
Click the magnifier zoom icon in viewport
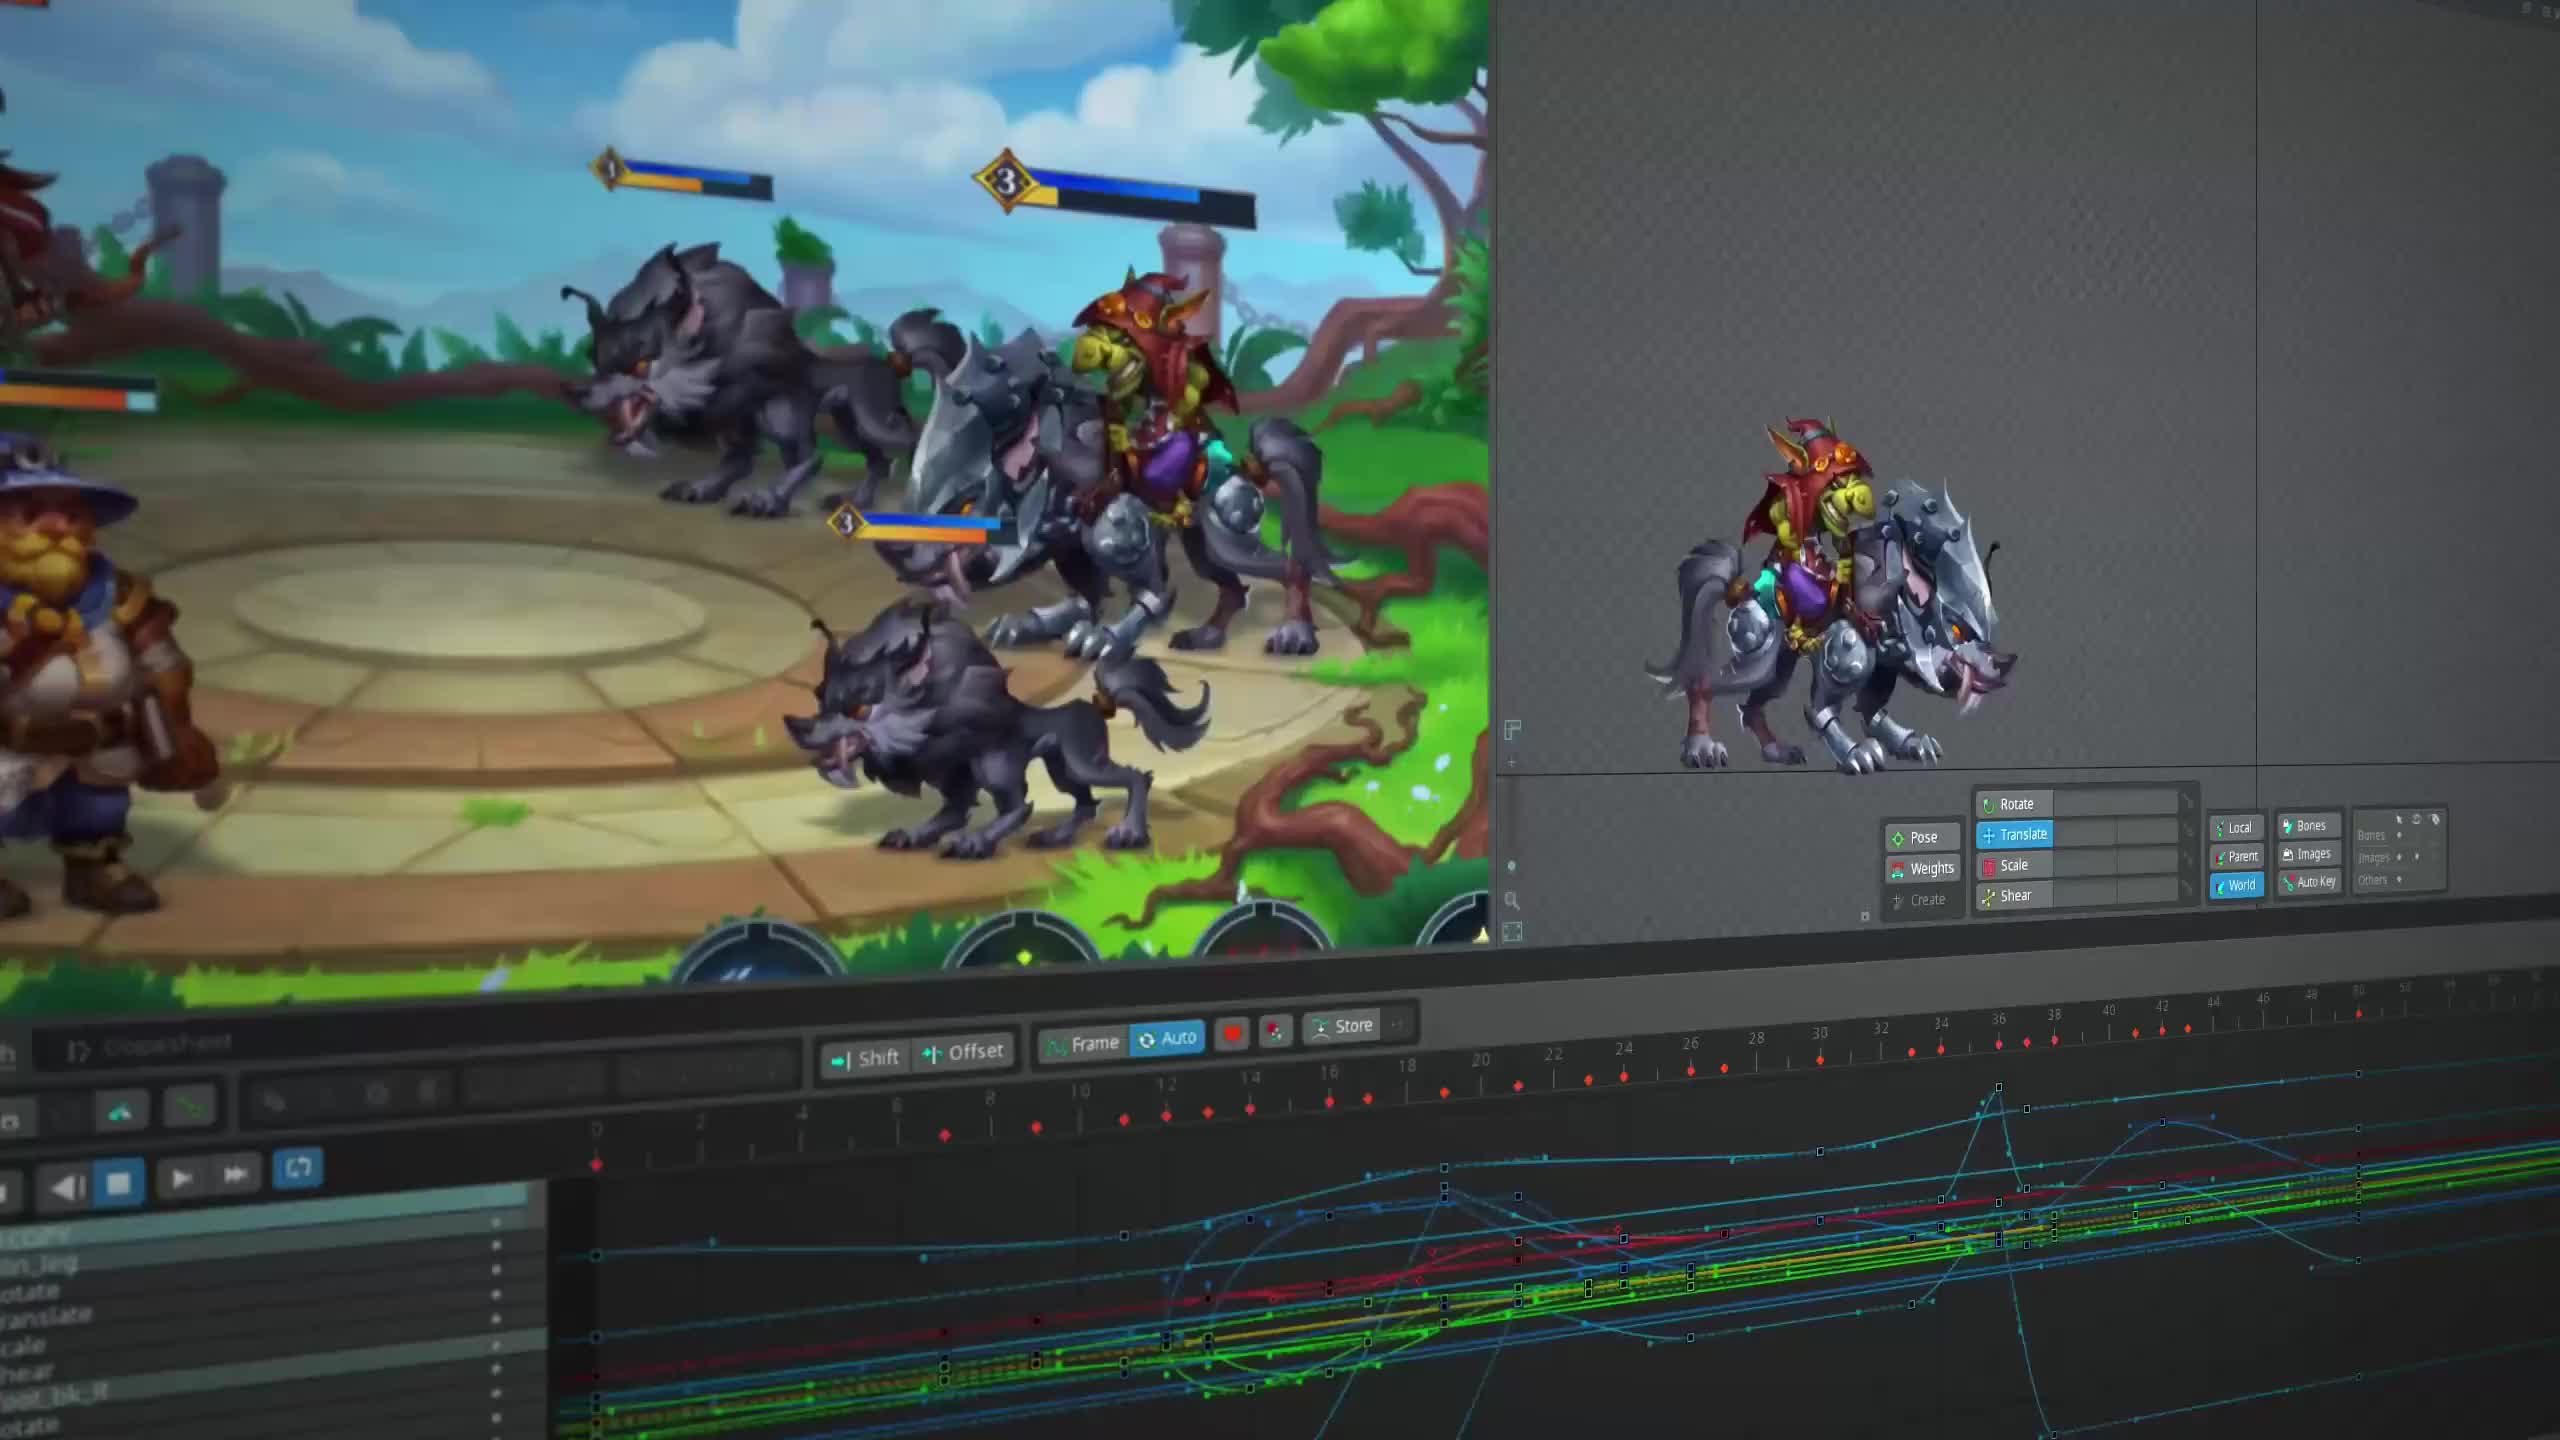[1512, 900]
